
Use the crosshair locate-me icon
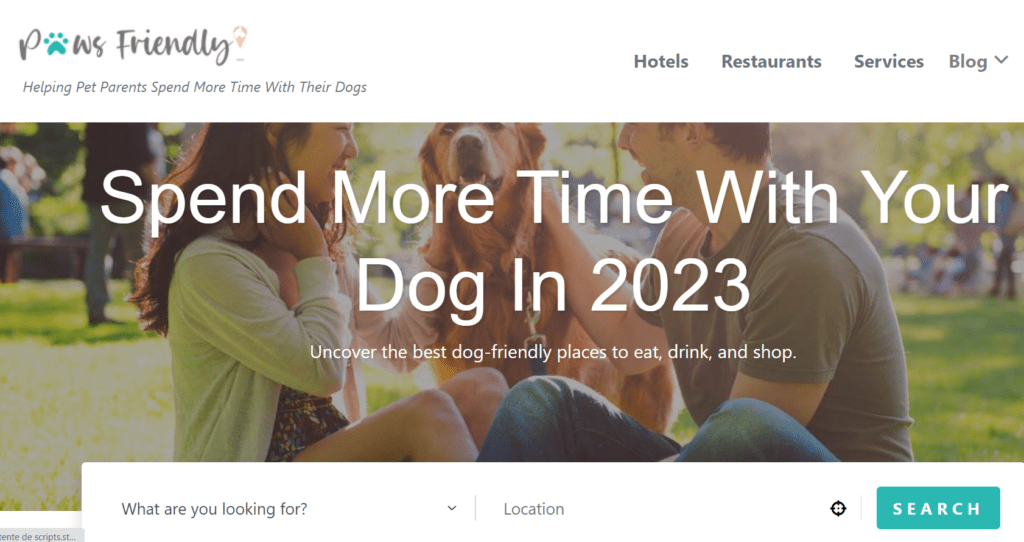click(x=838, y=508)
